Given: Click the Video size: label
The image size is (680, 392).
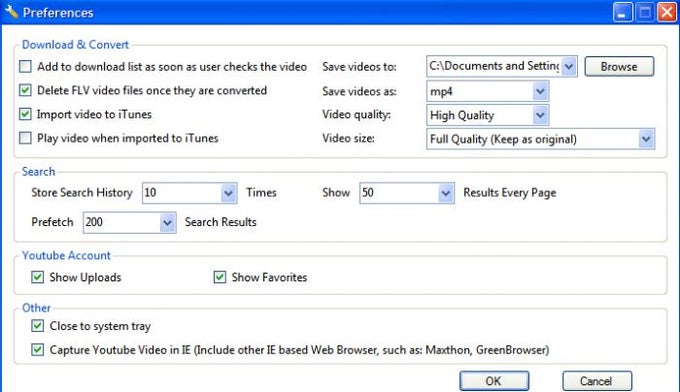Looking at the screenshot, I should 348,138.
